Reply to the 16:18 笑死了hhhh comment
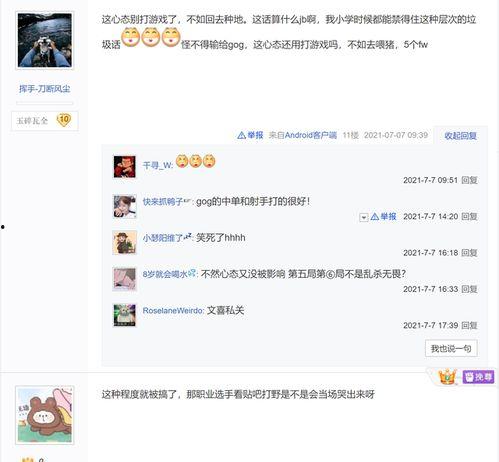 point(469,253)
